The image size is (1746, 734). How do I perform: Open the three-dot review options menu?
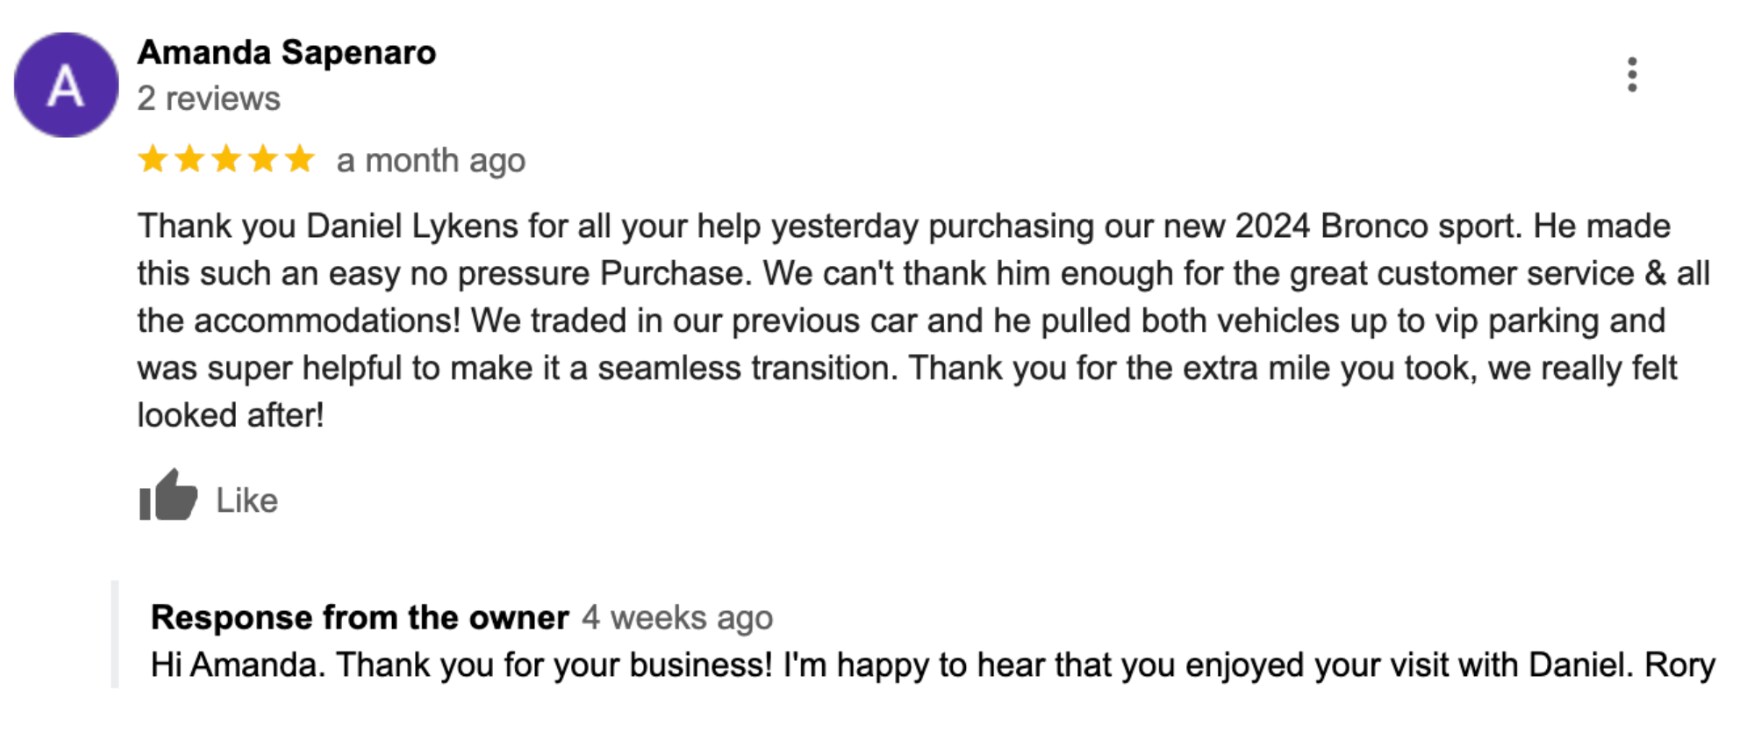(1631, 75)
